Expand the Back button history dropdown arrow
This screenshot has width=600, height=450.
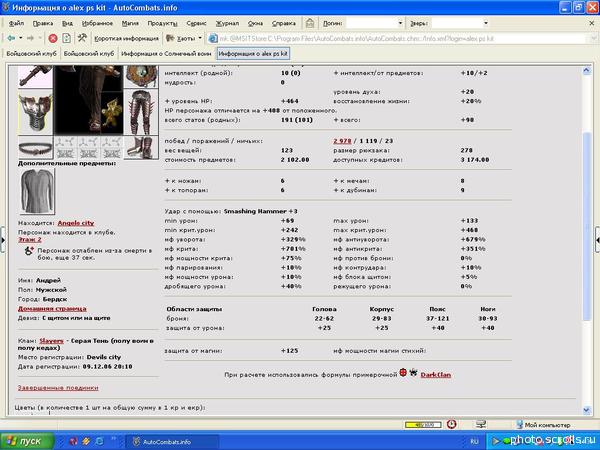tap(21, 38)
